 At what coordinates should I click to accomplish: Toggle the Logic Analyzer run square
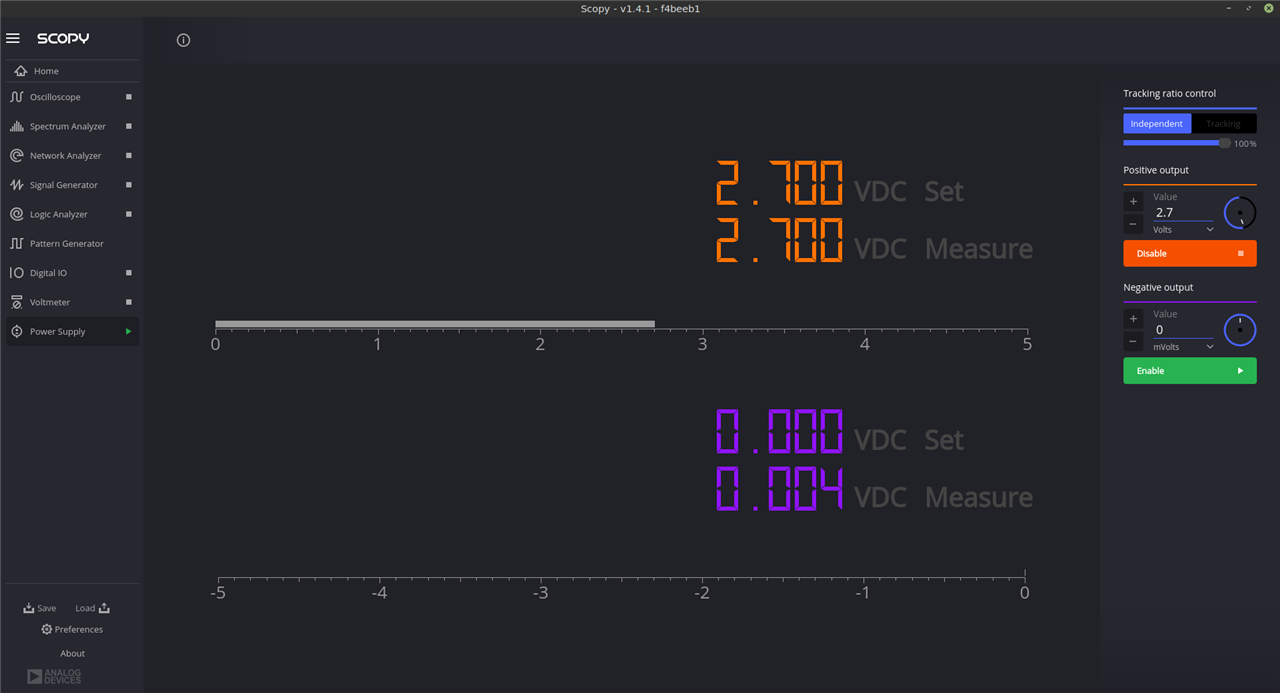[128, 214]
